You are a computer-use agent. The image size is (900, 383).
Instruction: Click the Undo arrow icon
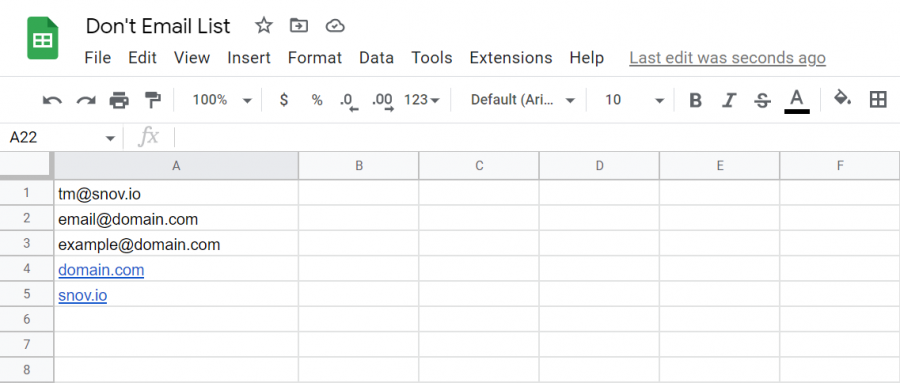point(52,100)
